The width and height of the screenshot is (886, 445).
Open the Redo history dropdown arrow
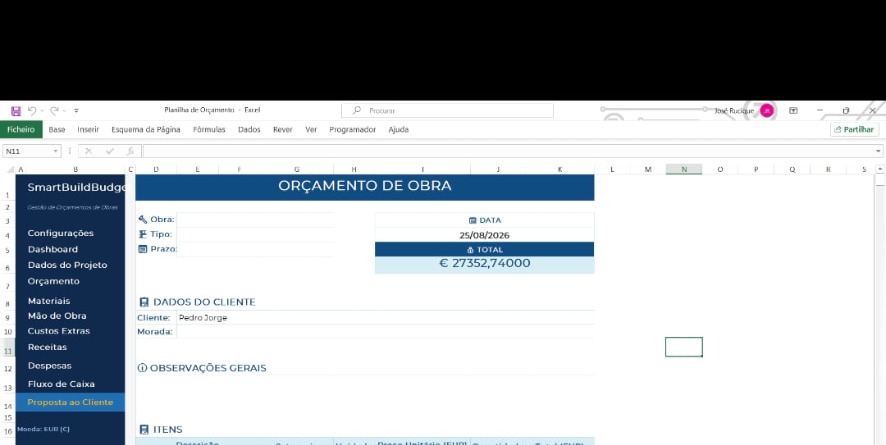64,111
